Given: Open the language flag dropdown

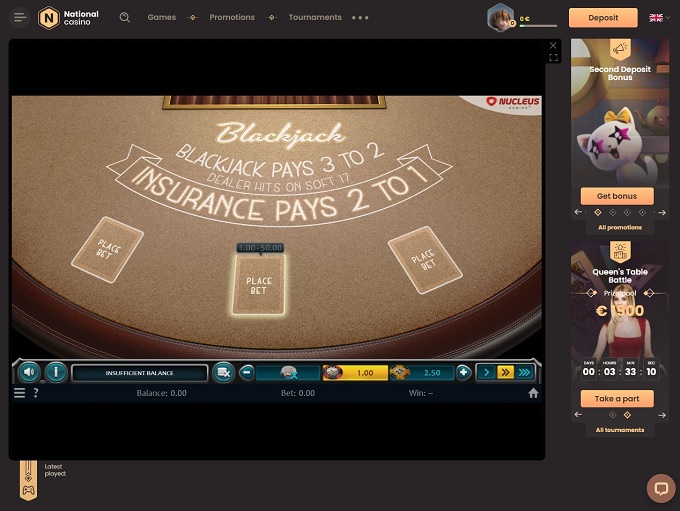Looking at the screenshot, I should (x=656, y=17).
